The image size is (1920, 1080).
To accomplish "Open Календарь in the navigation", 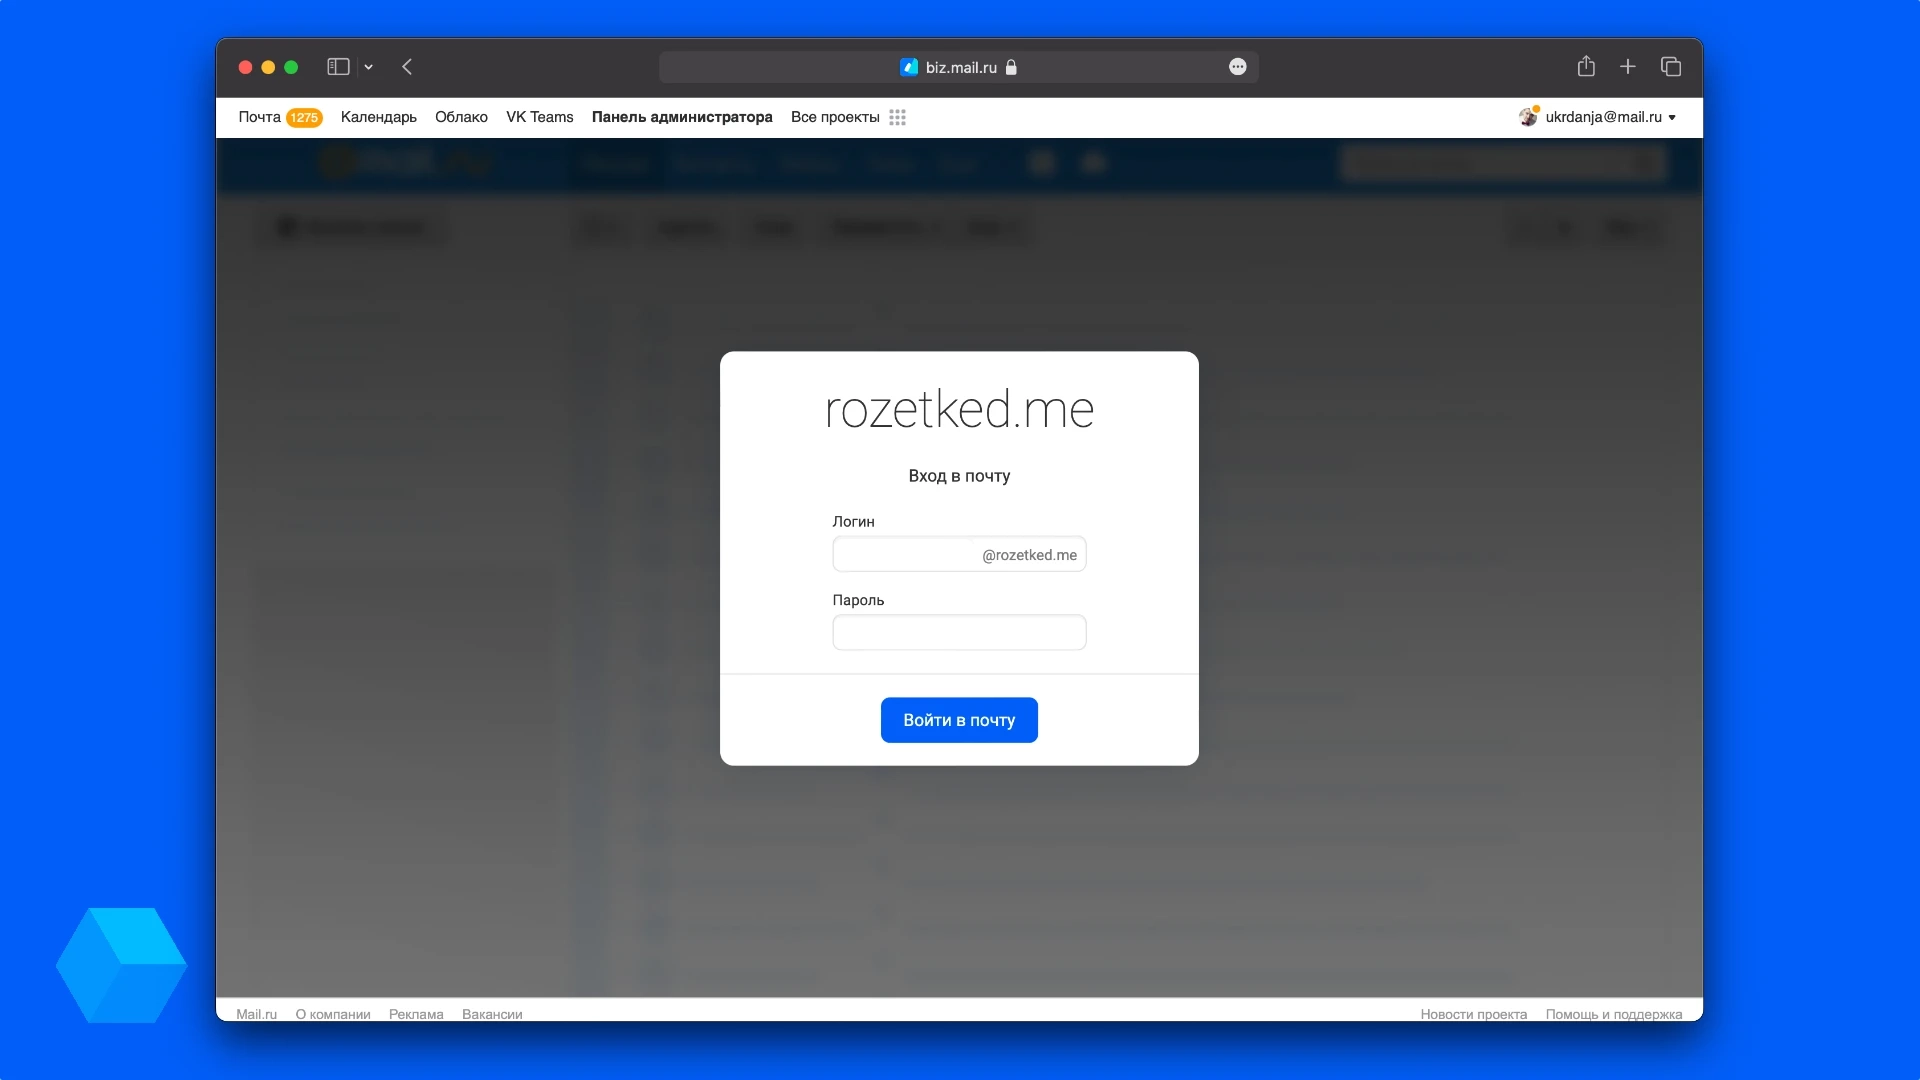I will [x=378, y=117].
